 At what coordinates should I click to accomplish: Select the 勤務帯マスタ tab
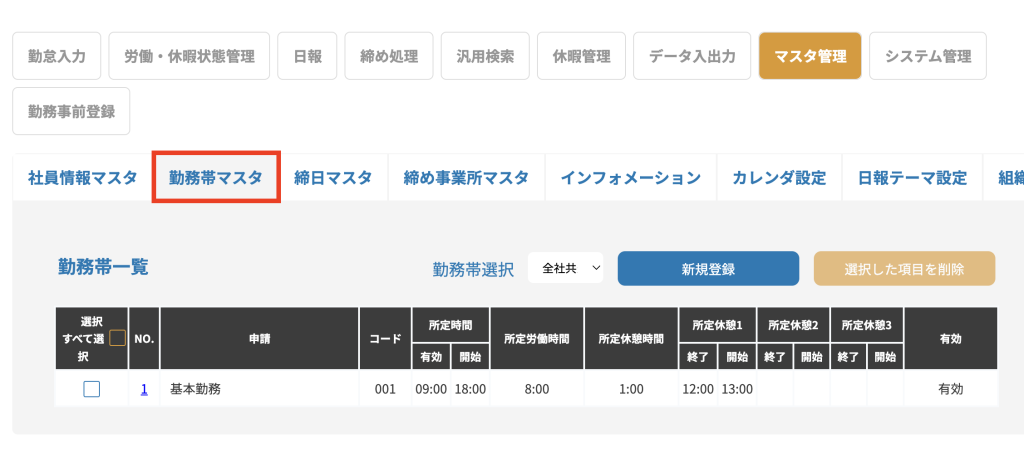pos(216,178)
